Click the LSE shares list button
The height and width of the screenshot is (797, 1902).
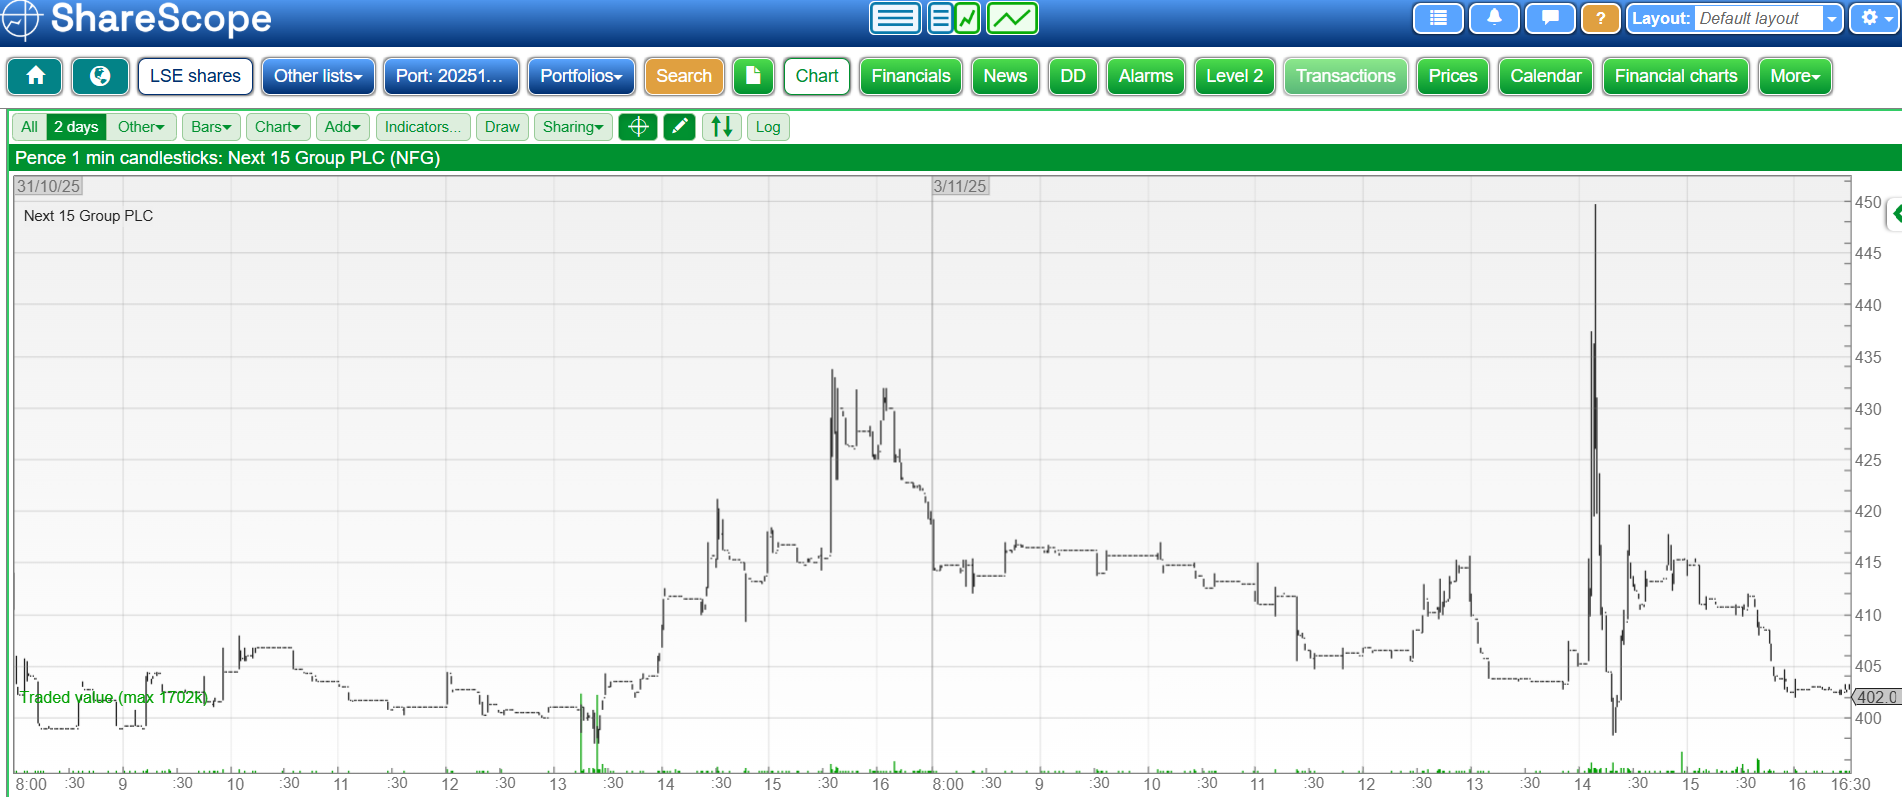point(195,76)
